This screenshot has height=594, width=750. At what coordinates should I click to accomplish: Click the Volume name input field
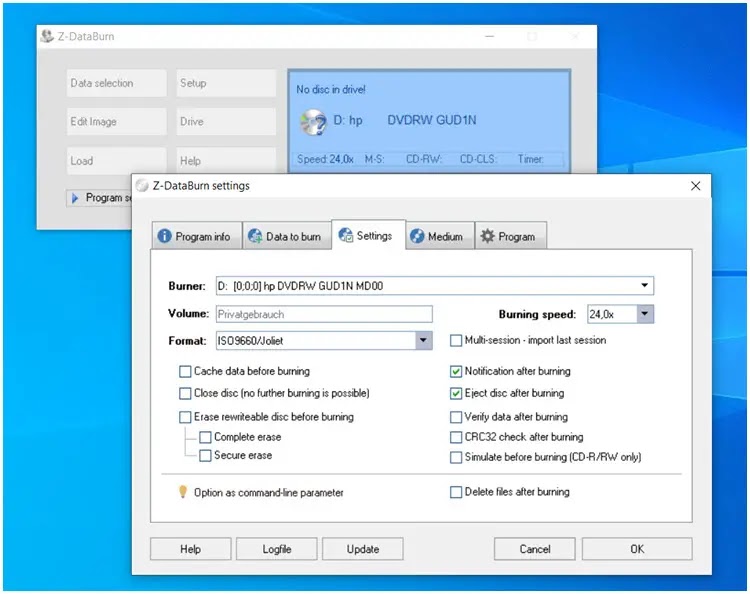324,314
